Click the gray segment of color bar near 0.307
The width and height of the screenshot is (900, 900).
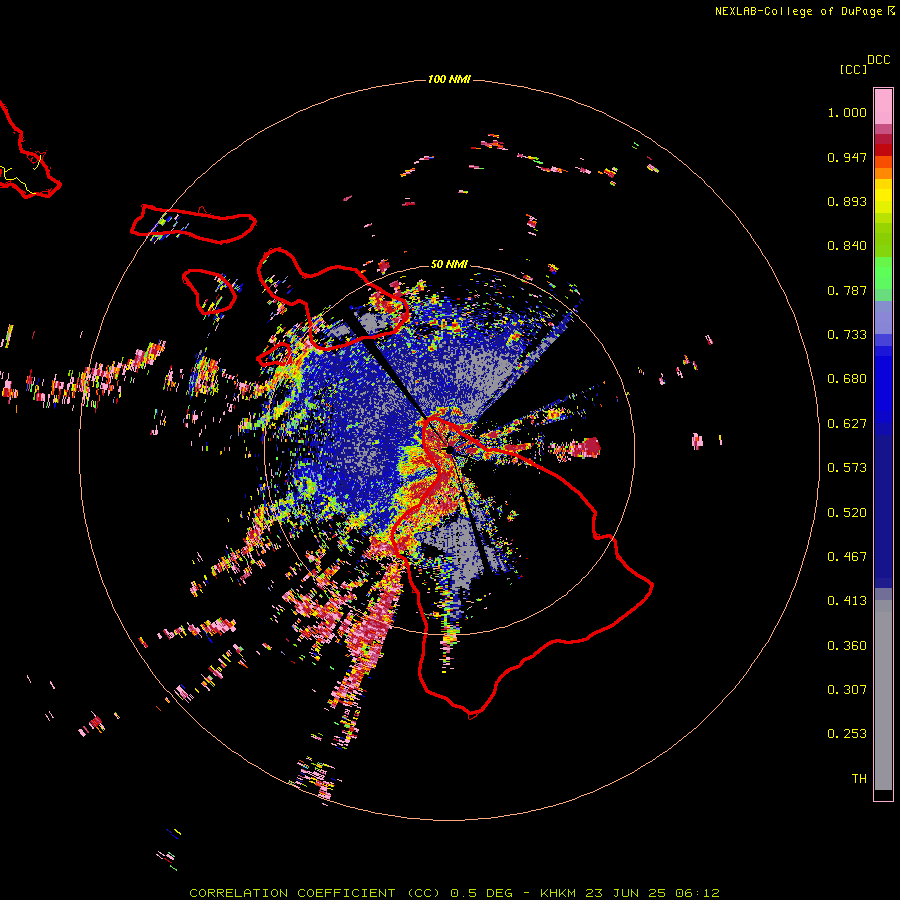point(883,695)
